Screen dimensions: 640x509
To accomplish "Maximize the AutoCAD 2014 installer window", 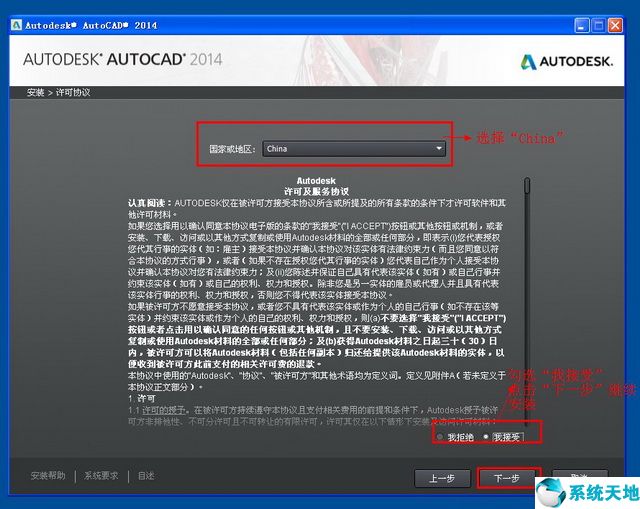I will [x=598, y=26].
